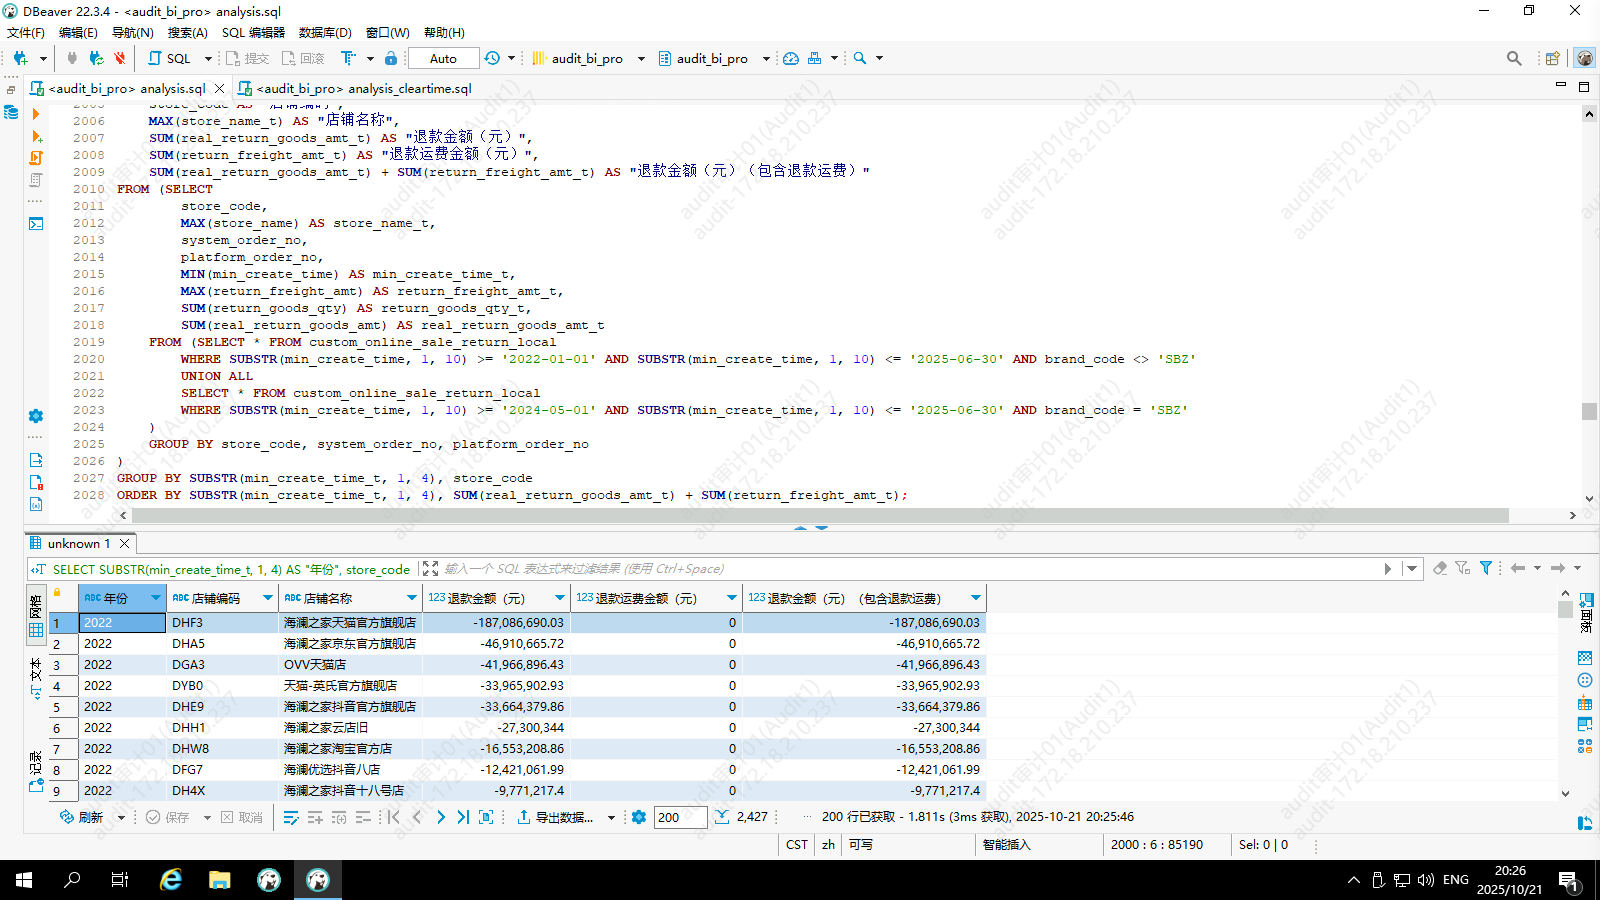This screenshot has height=900, width=1600.
Task: Toggle the results filter funnel icon
Action: pos(1486,568)
